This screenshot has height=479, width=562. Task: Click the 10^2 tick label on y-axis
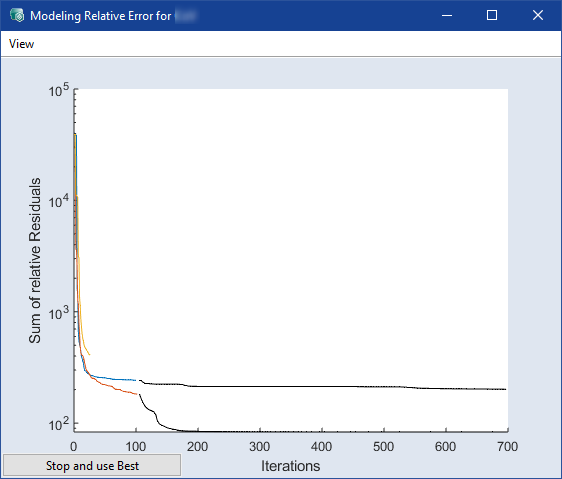(59, 424)
